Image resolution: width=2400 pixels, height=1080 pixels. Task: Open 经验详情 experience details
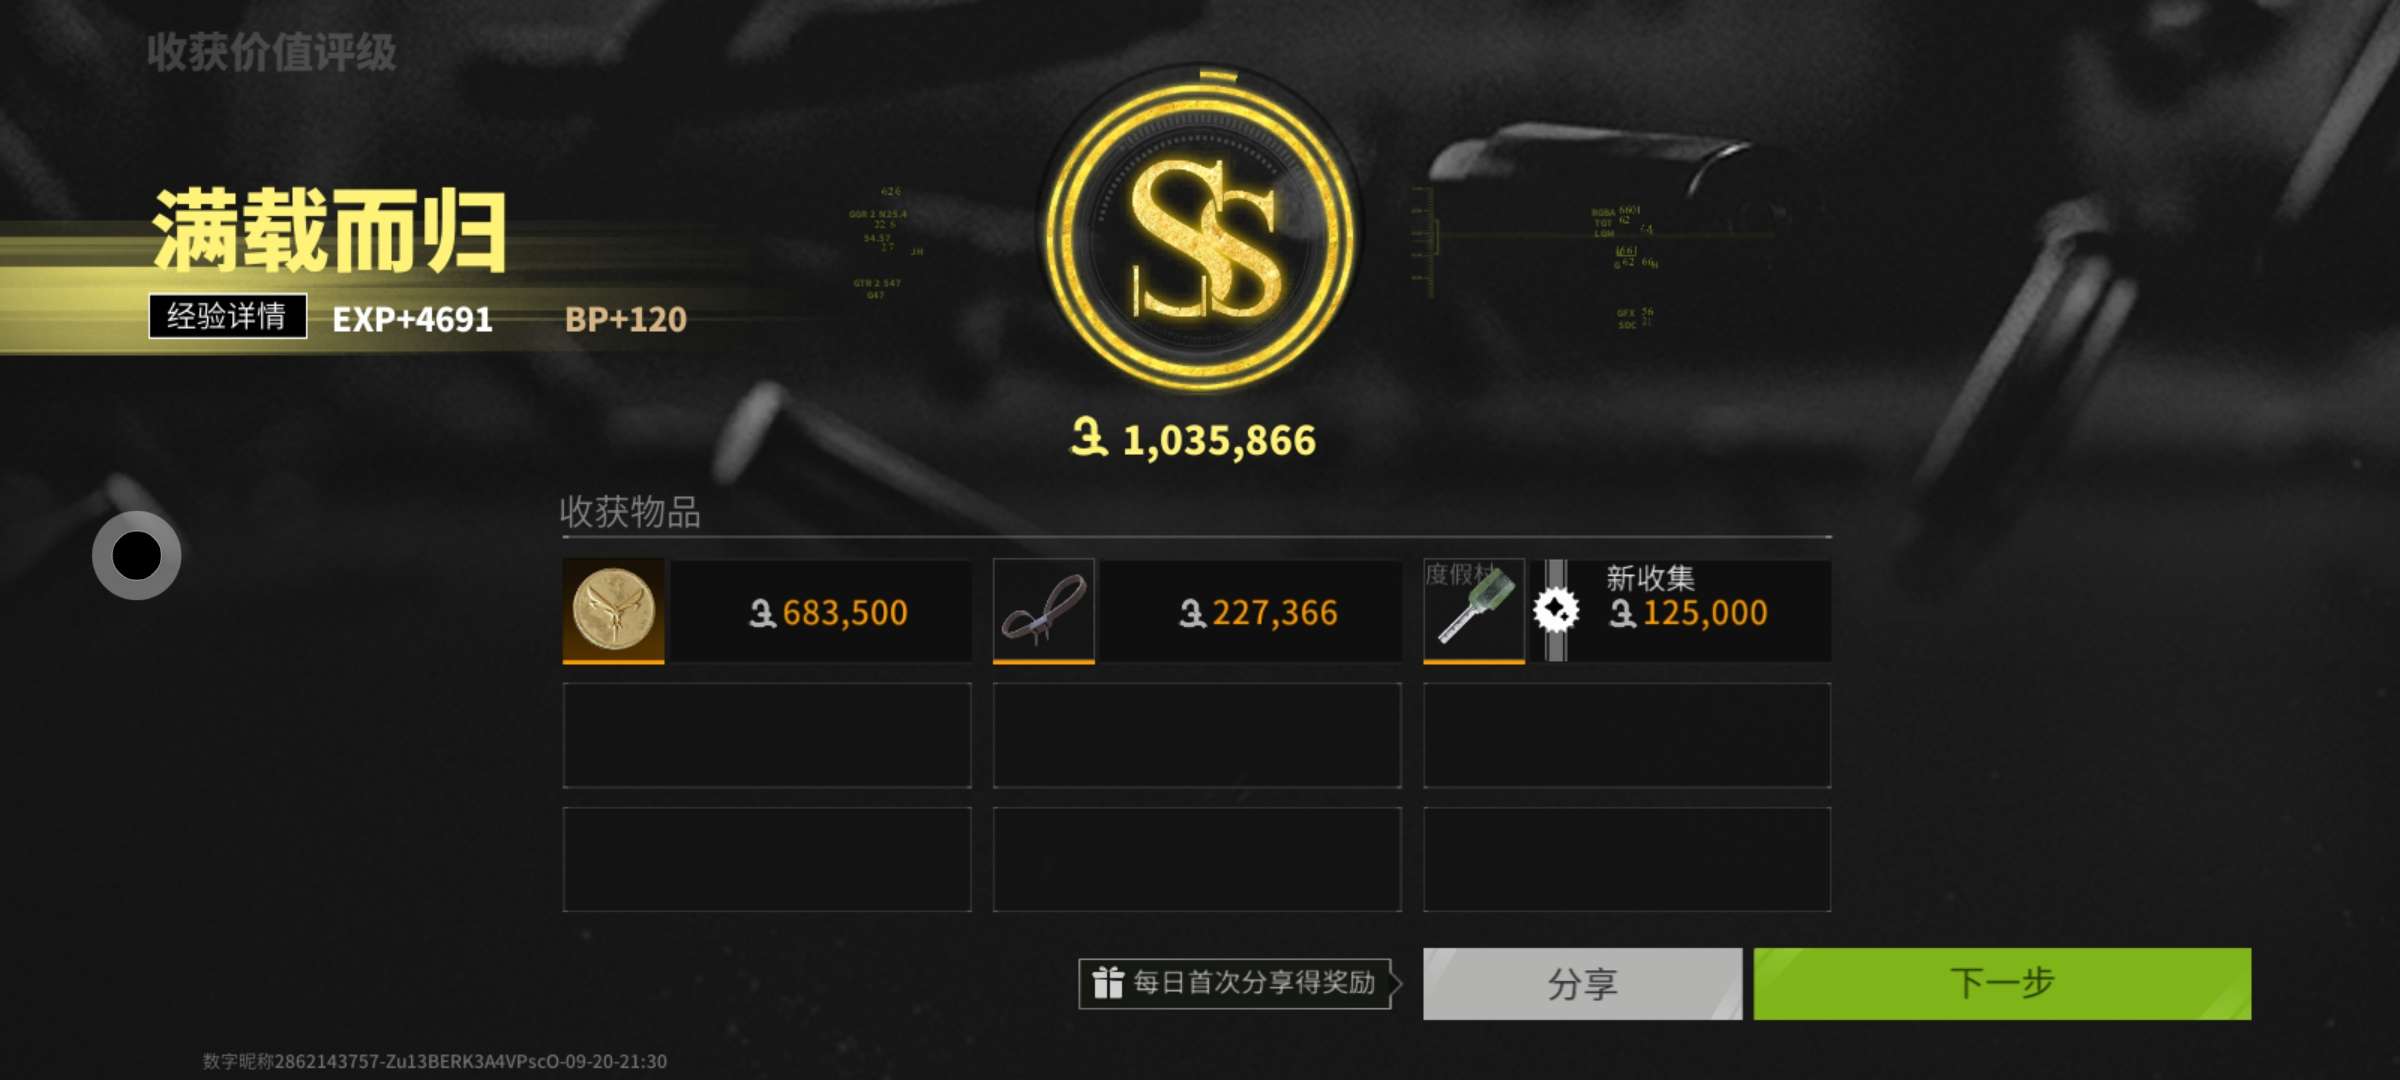[x=228, y=317]
